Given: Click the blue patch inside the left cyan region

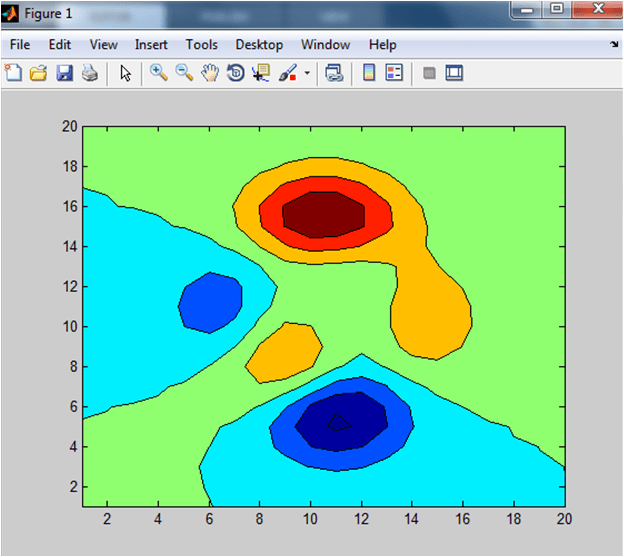Looking at the screenshot, I should click(x=211, y=302).
